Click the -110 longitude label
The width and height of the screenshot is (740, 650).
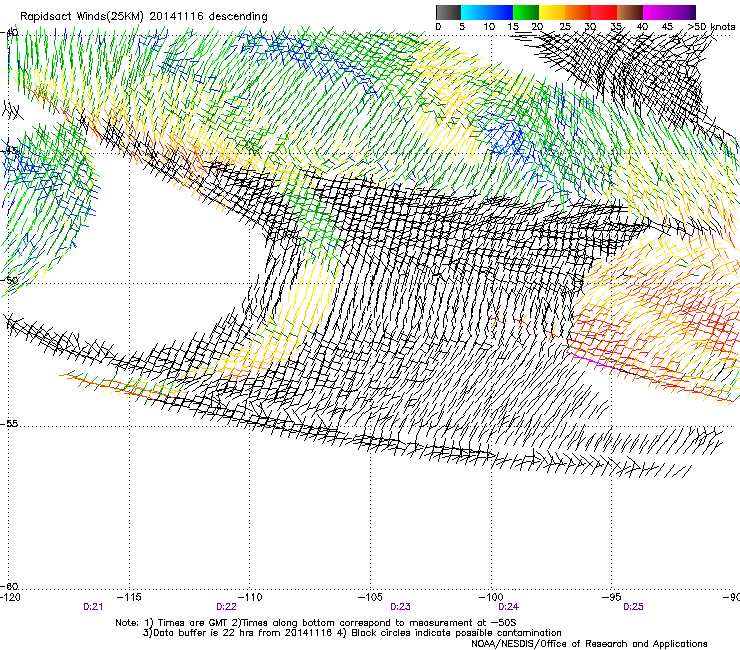pyautogui.click(x=250, y=597)
